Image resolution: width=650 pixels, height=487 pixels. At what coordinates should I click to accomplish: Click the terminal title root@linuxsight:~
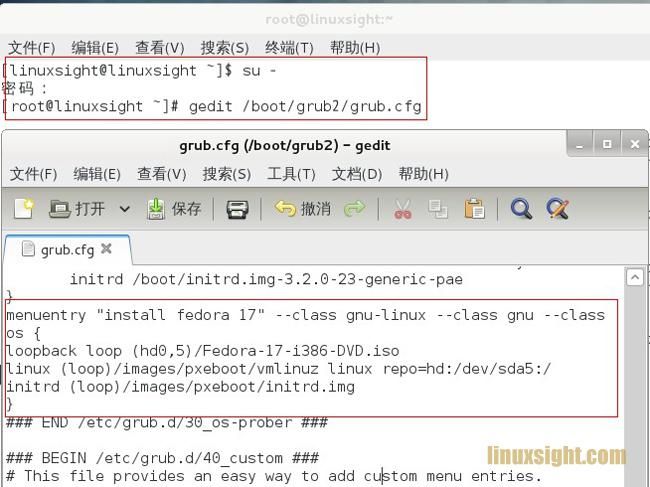tap(329, 19)
